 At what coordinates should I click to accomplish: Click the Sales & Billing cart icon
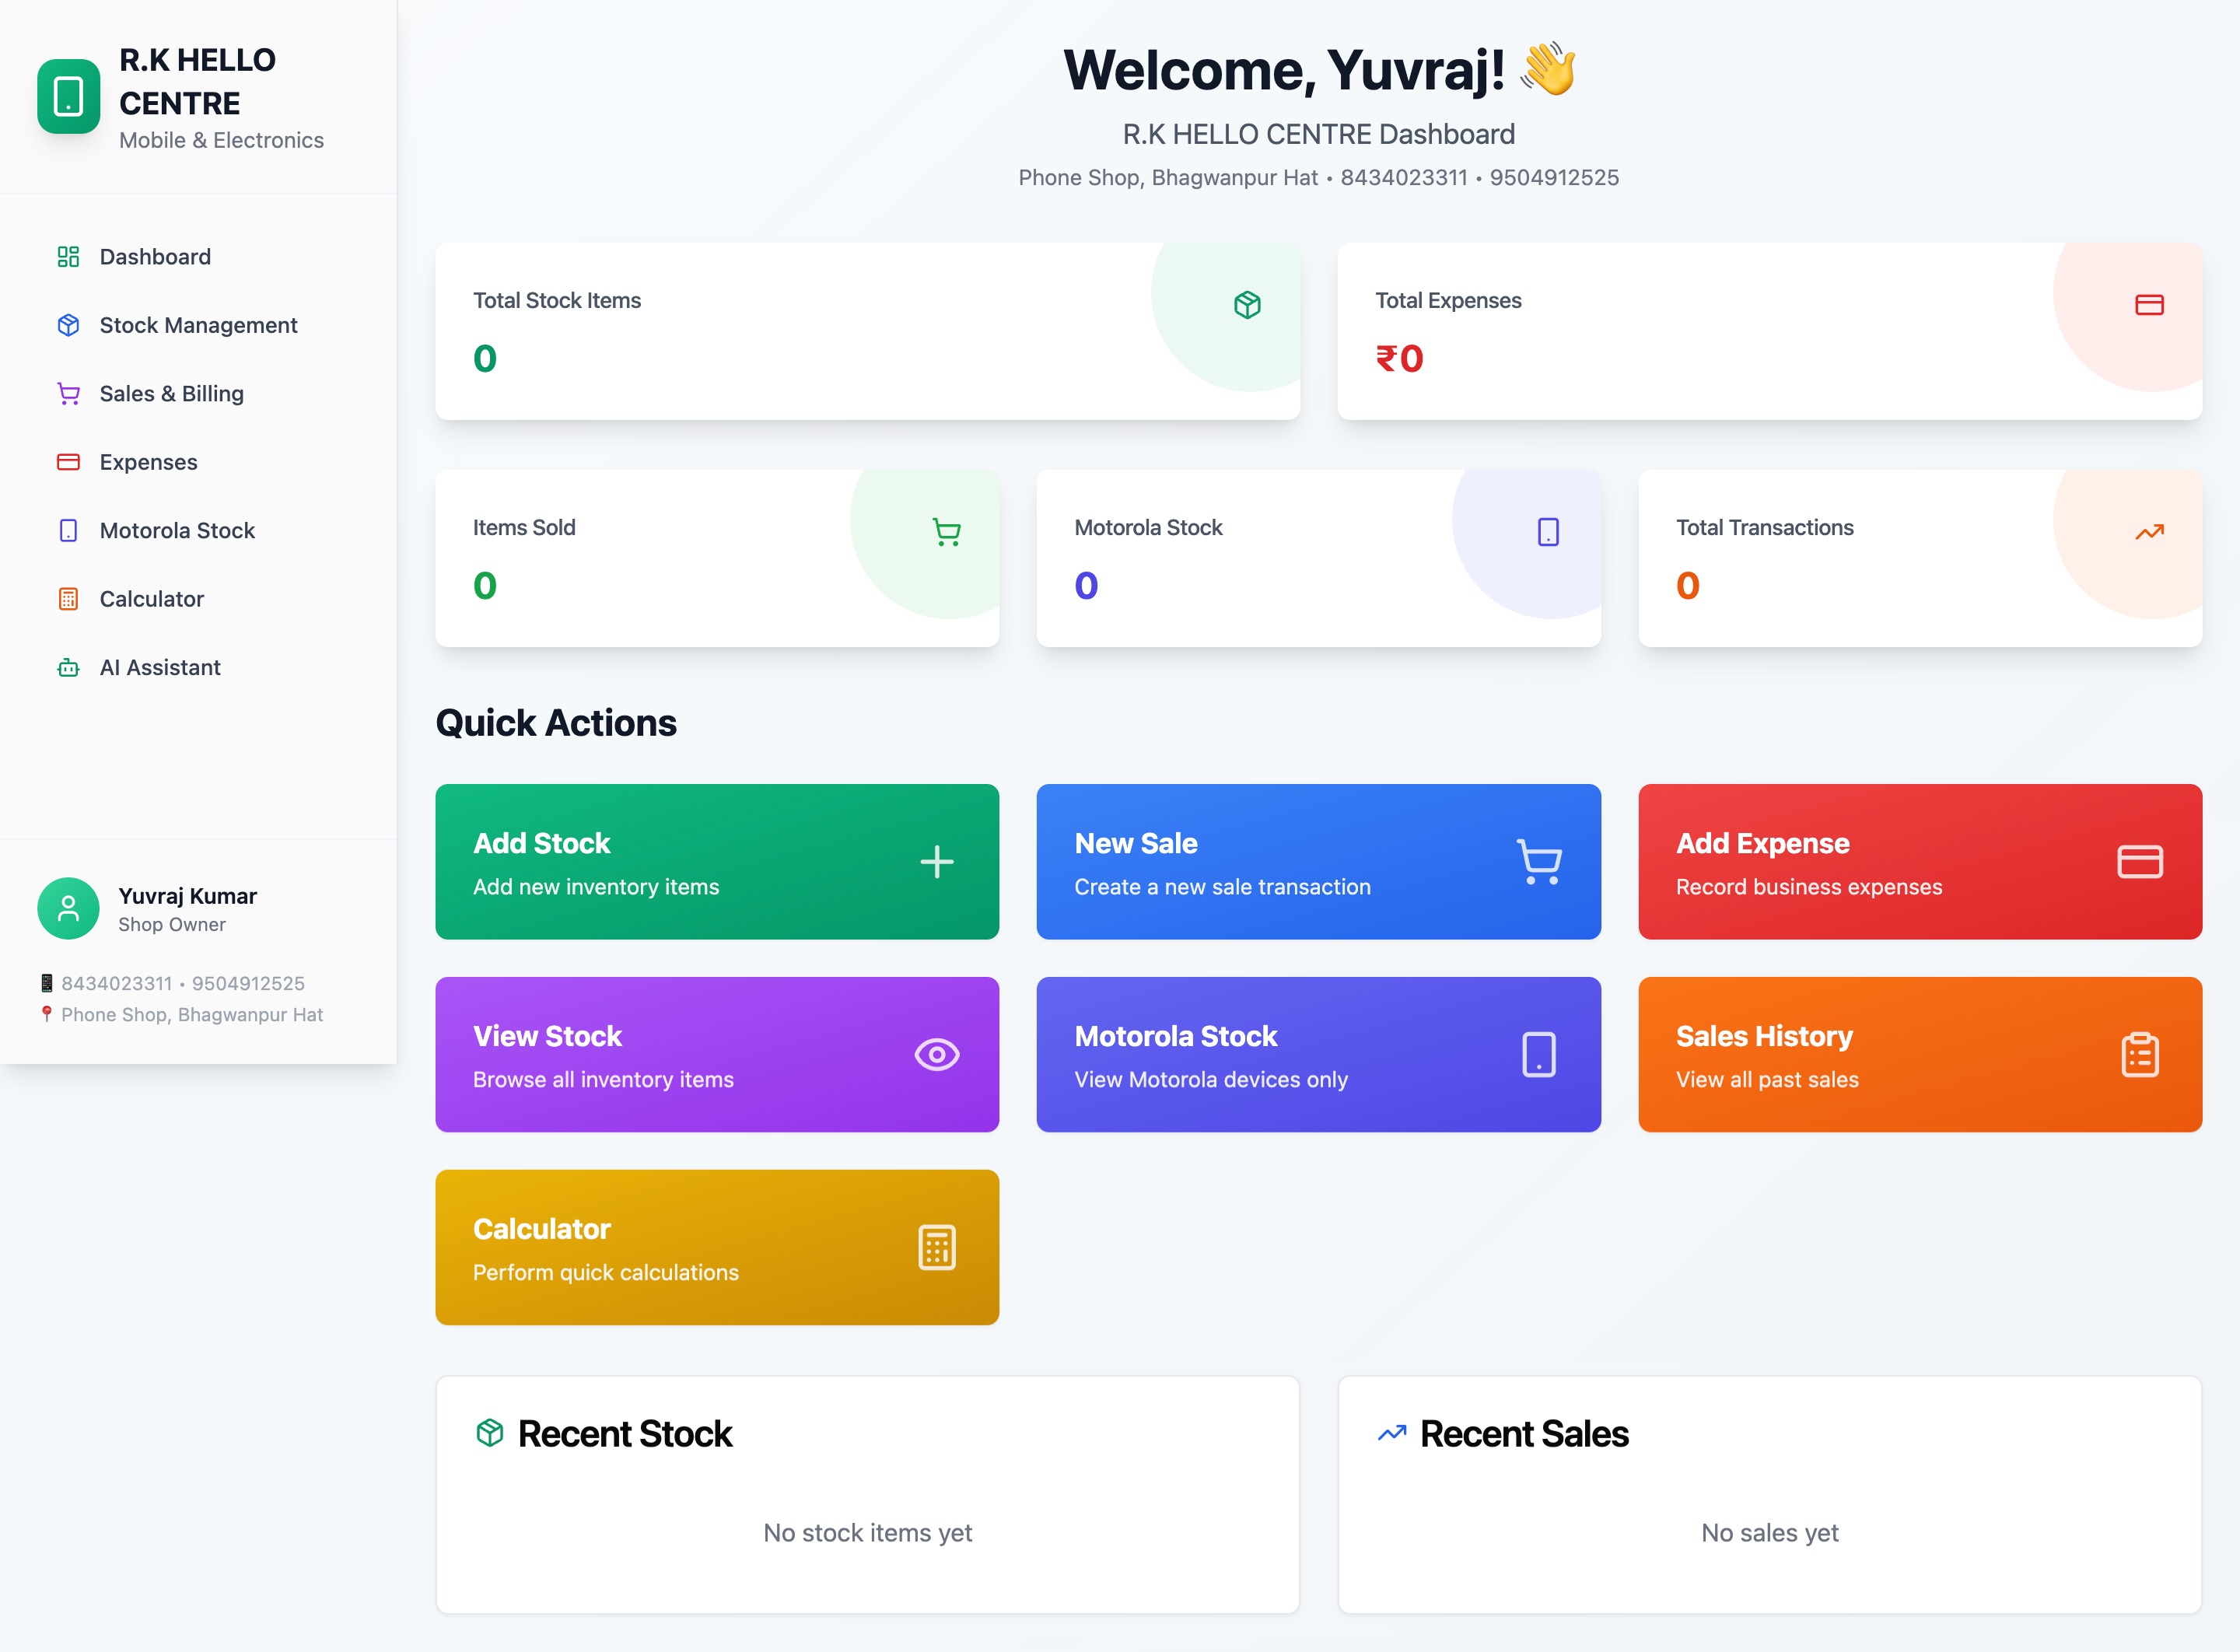click(68, 394)
